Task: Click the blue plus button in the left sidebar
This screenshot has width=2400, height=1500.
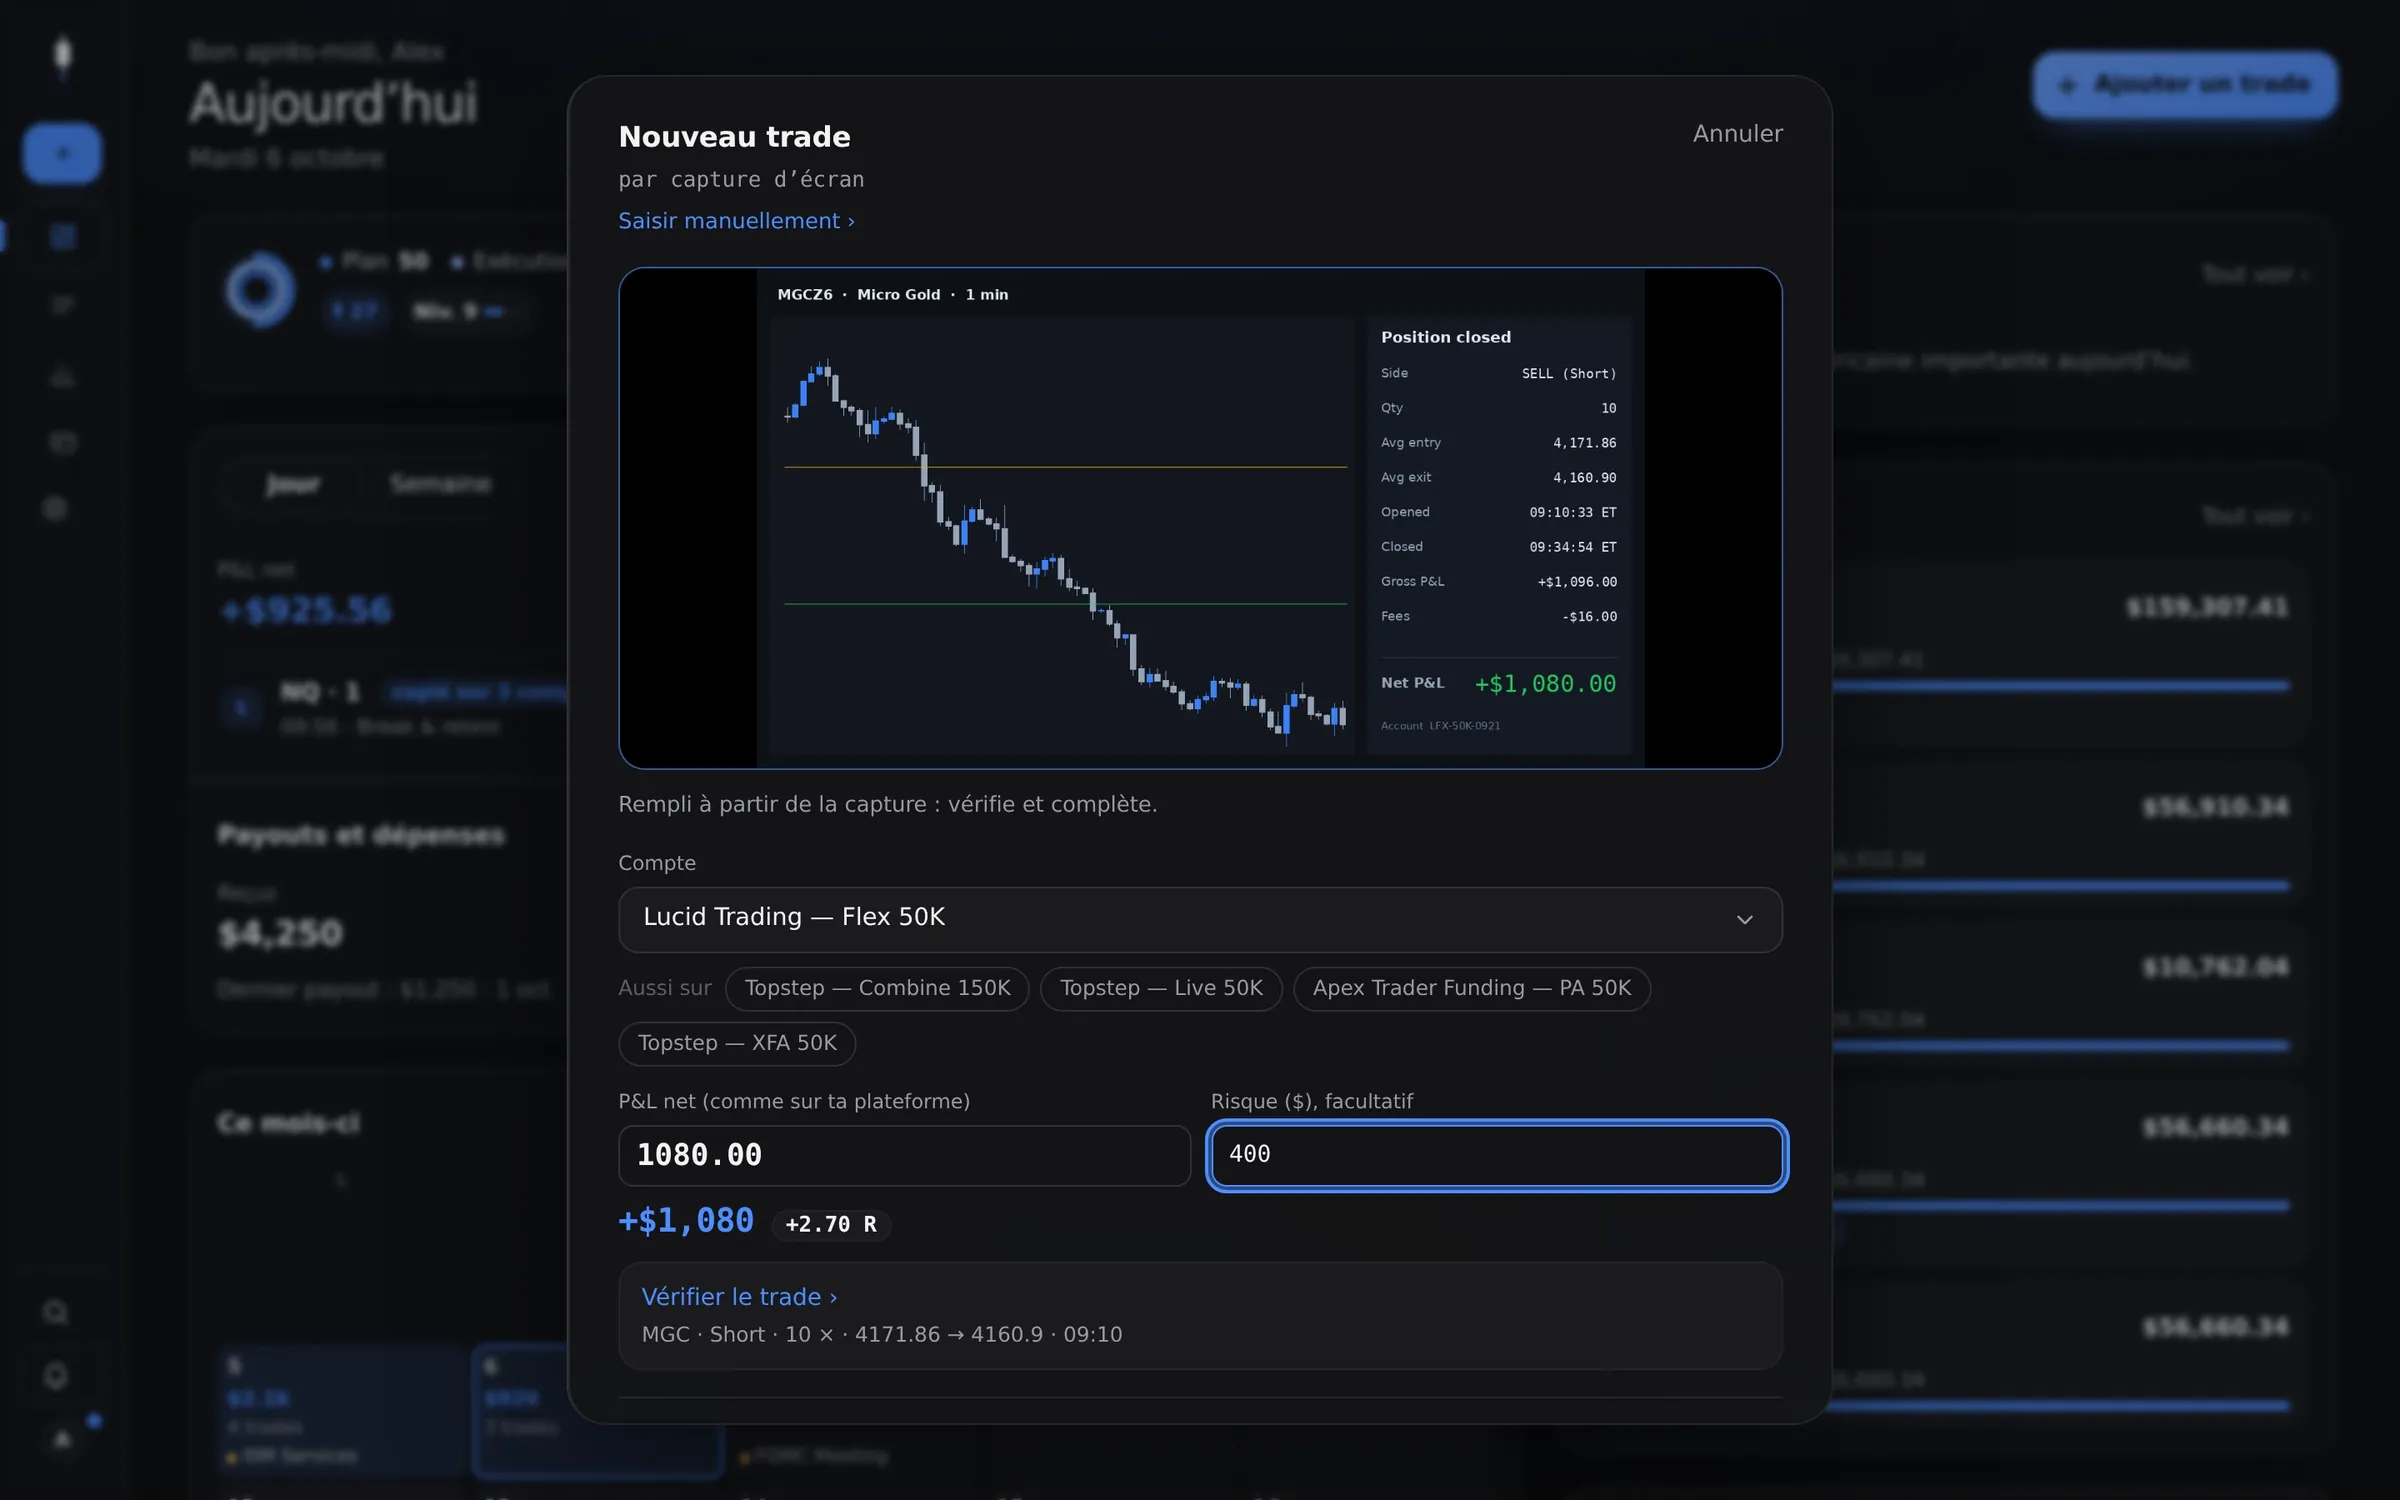Action: point(62,154)
